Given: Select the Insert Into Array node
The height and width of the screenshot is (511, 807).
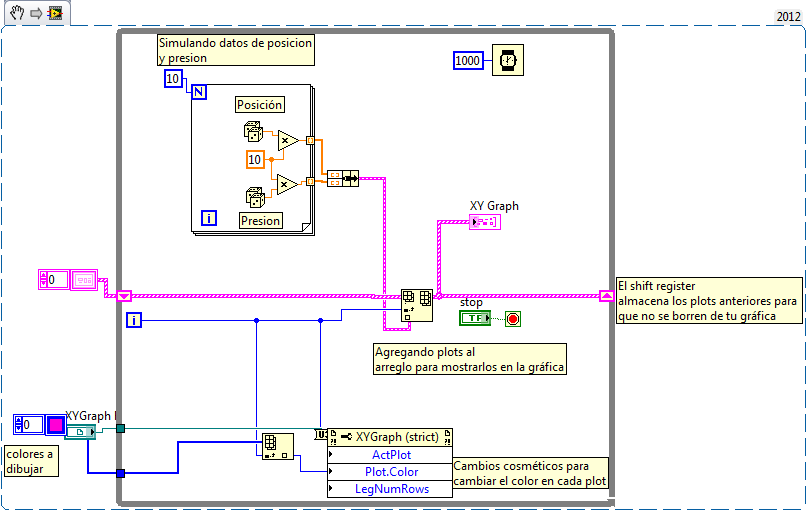Looking at the screenshot, I should pos(417,305).
